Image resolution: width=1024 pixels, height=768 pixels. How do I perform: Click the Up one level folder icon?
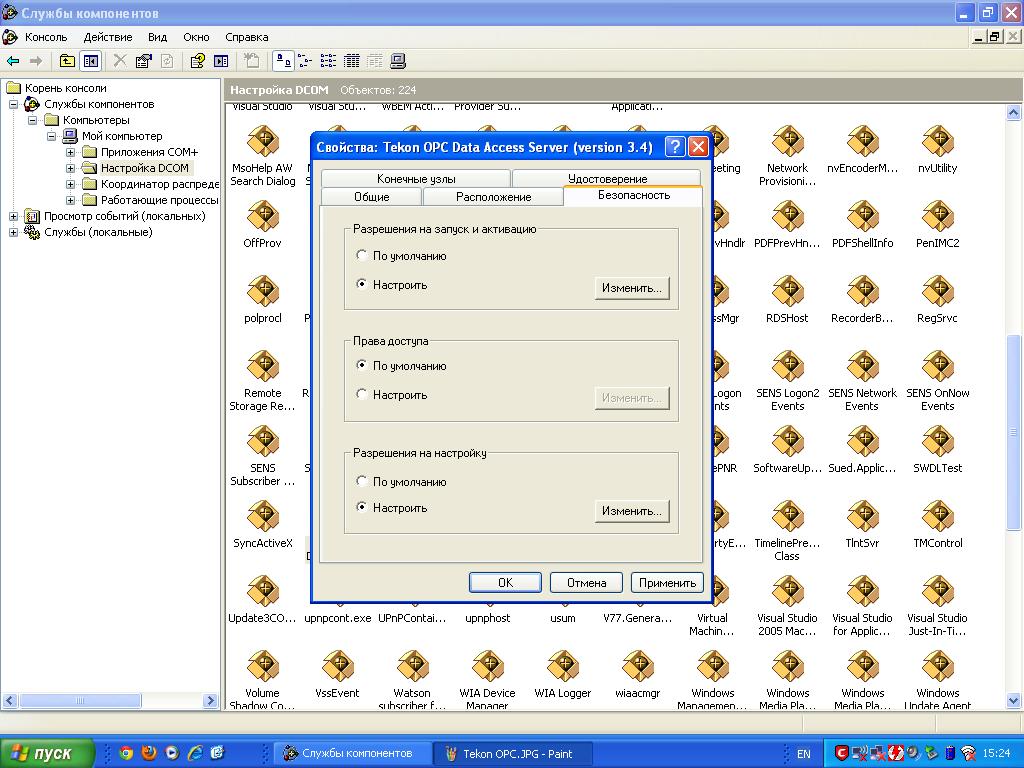pyautogui.click(x=67, y=61)
